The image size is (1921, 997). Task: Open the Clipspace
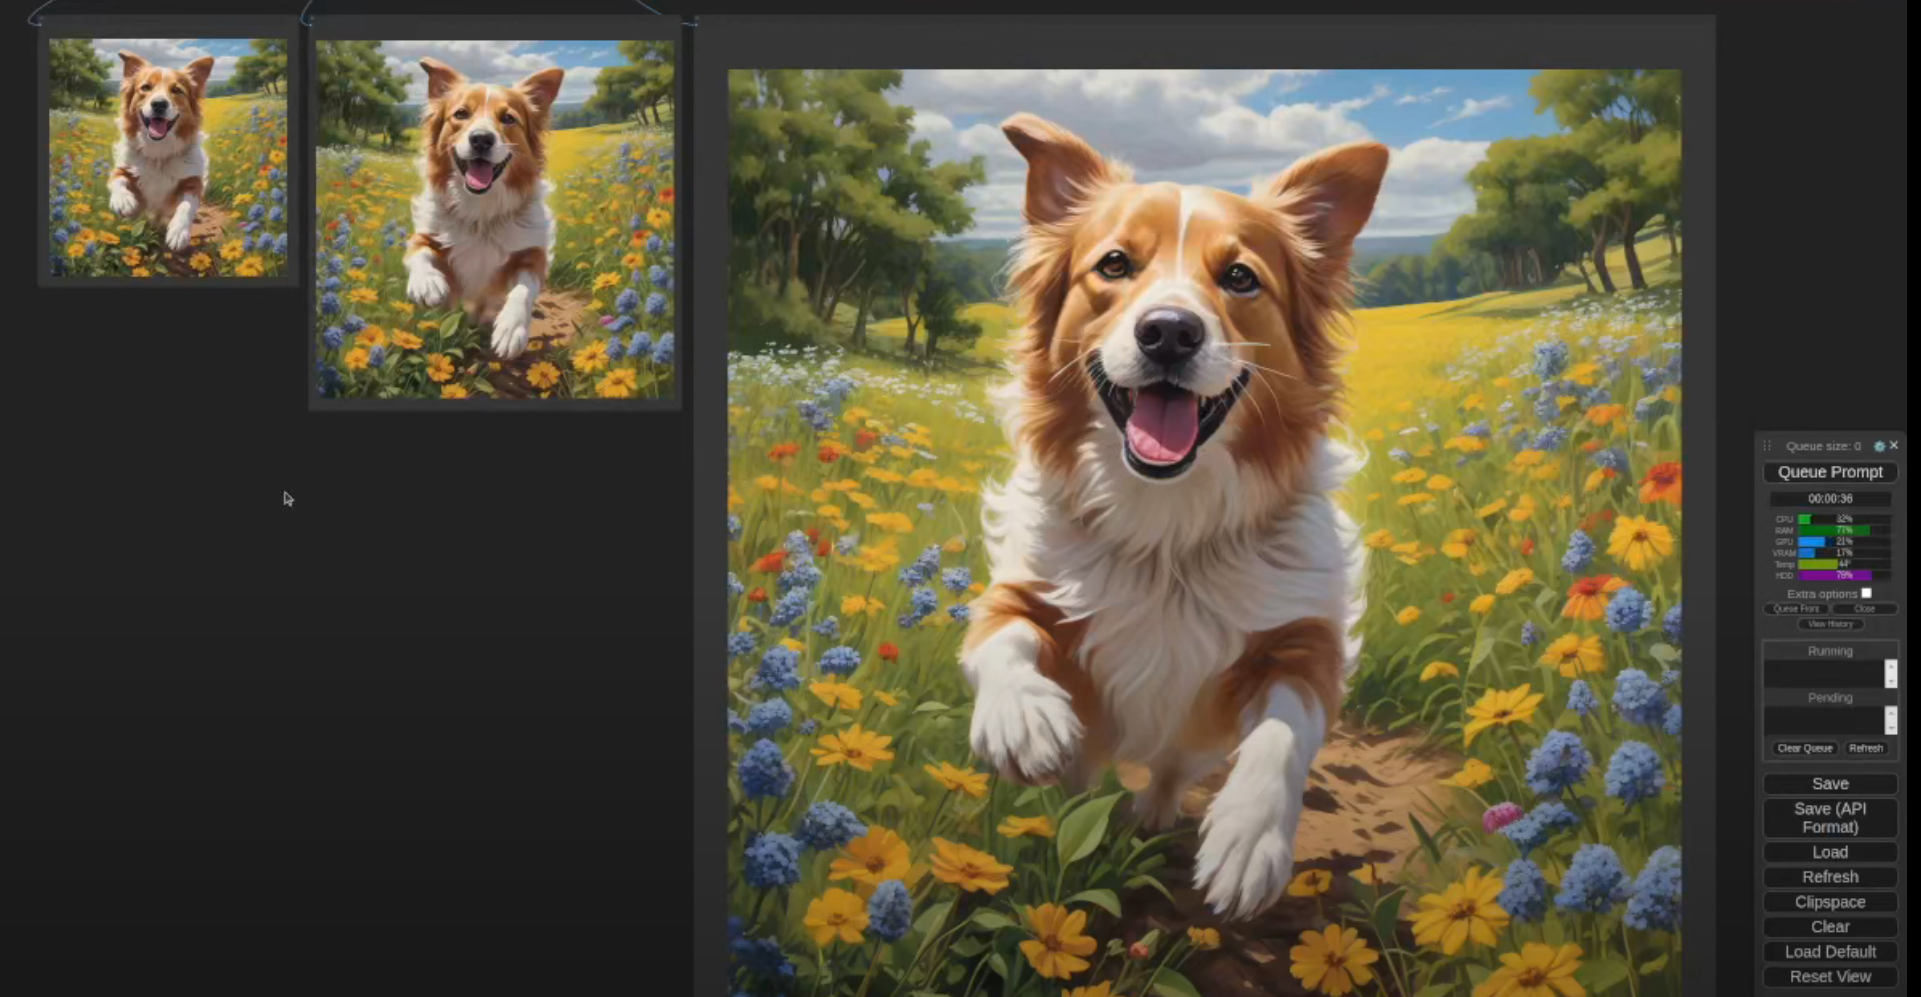(1829, 902)
